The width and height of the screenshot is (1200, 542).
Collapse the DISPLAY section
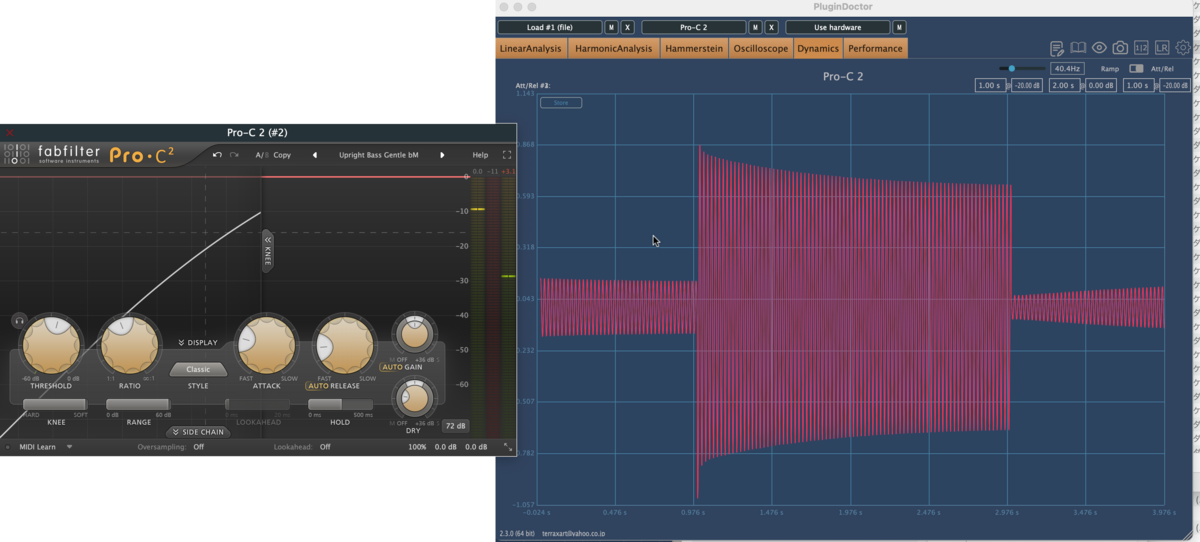click(198, 342)
